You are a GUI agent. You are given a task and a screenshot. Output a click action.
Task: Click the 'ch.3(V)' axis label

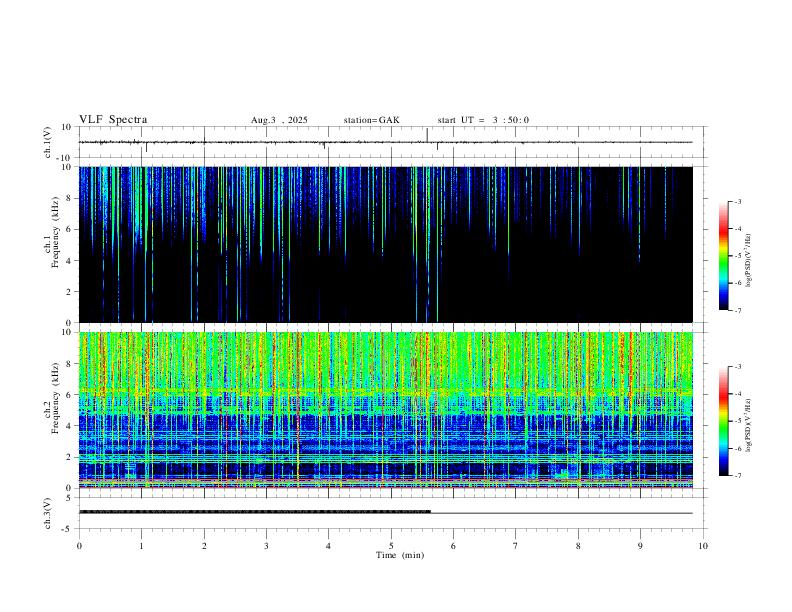point(48,514)
